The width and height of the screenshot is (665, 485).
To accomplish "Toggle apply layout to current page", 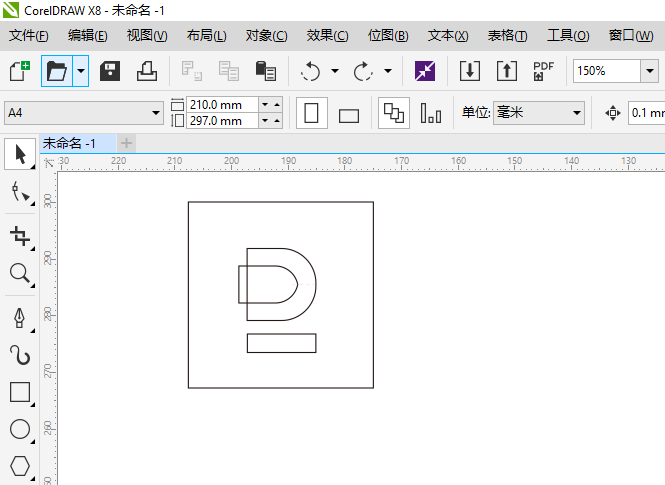I will [431, 113].
